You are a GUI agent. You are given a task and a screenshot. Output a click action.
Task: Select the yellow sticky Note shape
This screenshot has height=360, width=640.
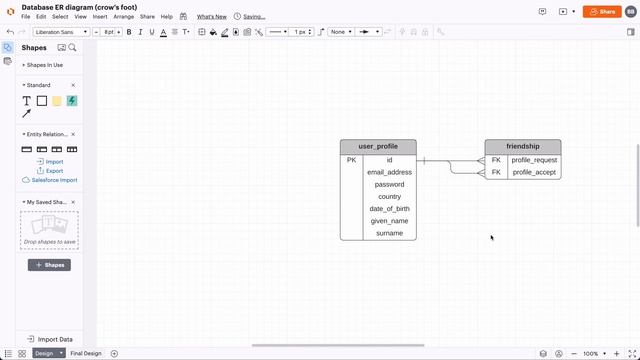57,100
